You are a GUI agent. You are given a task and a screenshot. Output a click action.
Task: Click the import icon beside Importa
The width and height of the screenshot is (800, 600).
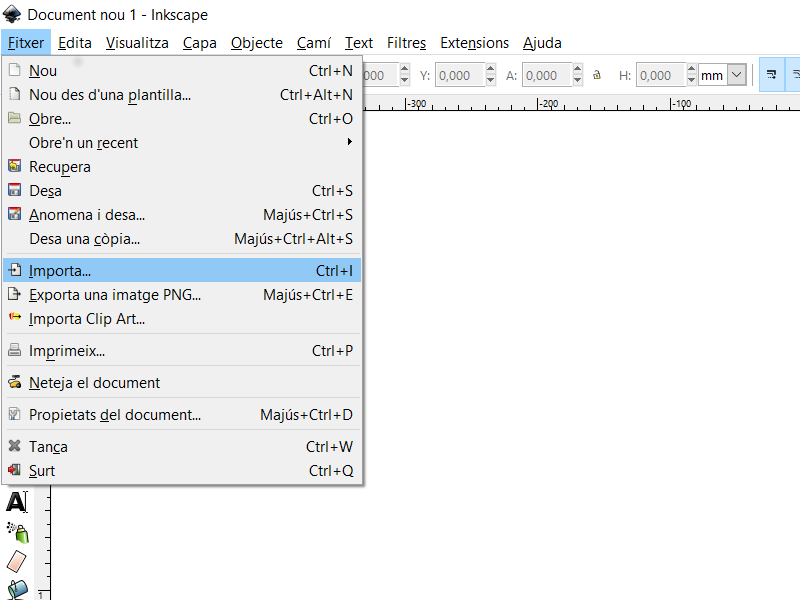tap(15, 270)
